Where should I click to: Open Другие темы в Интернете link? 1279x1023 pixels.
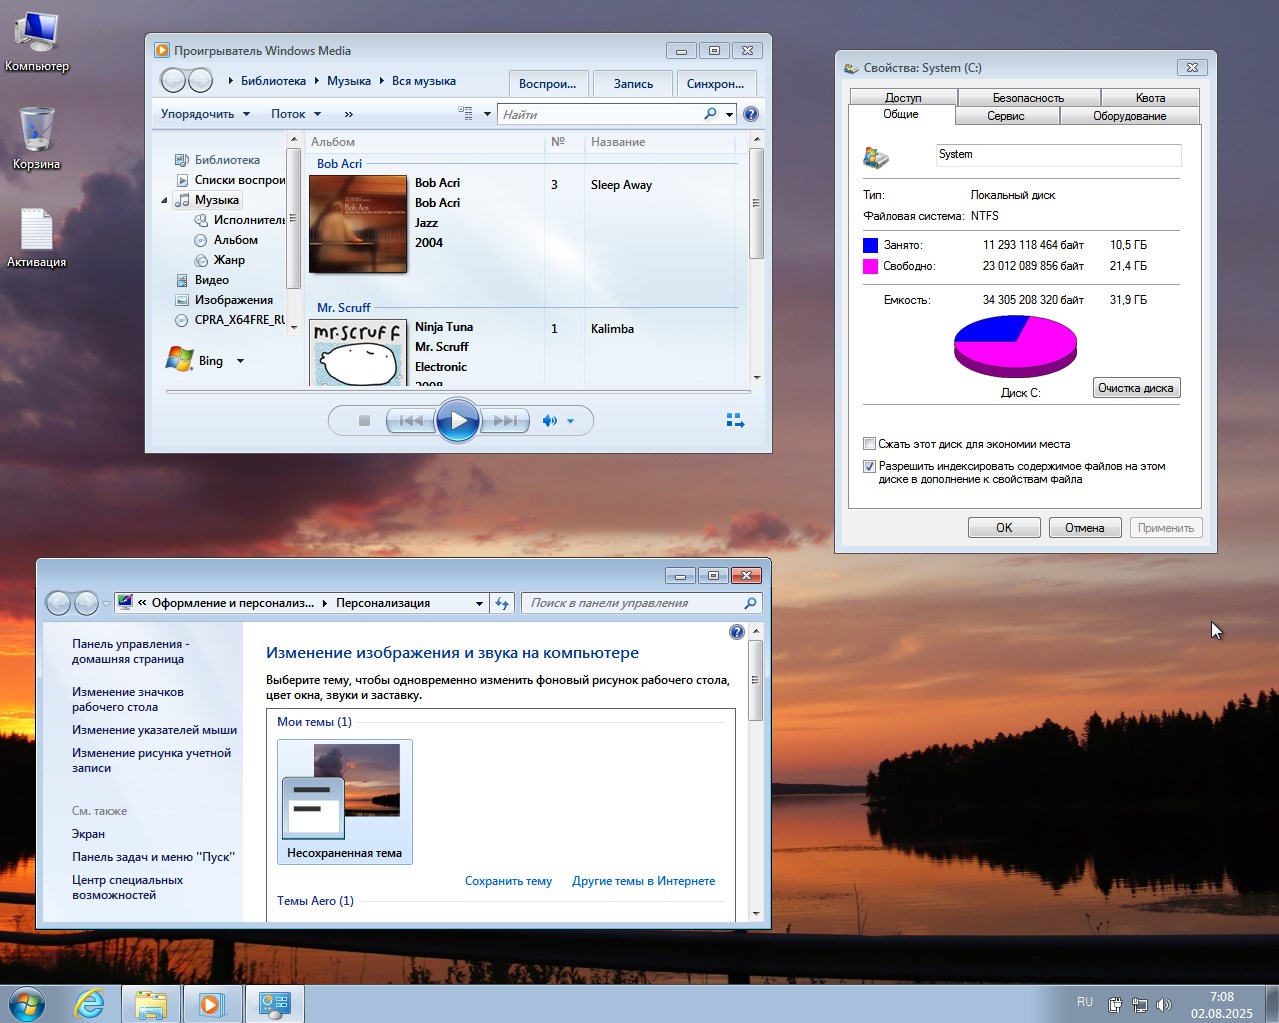click(643, 881)
